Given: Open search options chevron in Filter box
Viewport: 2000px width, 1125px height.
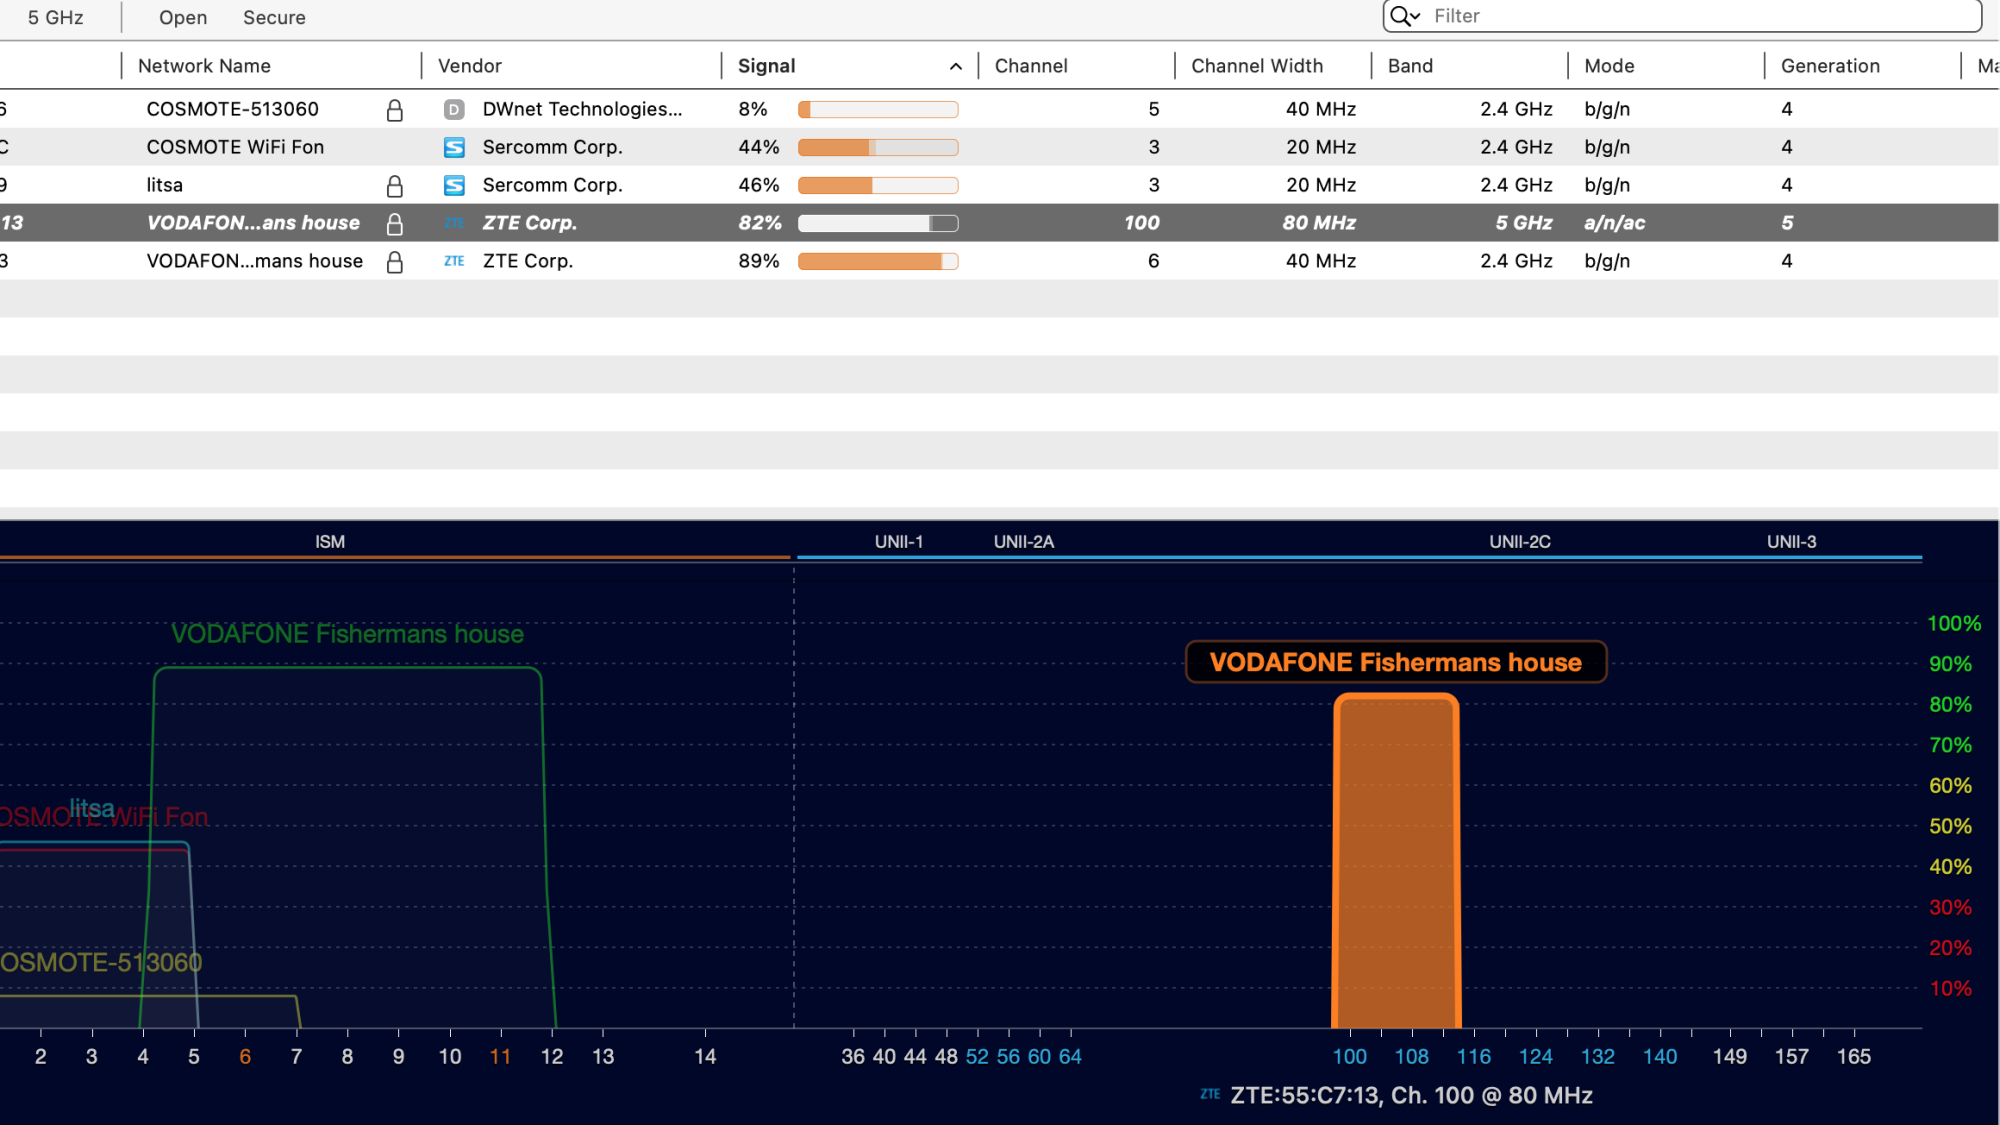Looking at the screenshot, I should (1416, 17).
